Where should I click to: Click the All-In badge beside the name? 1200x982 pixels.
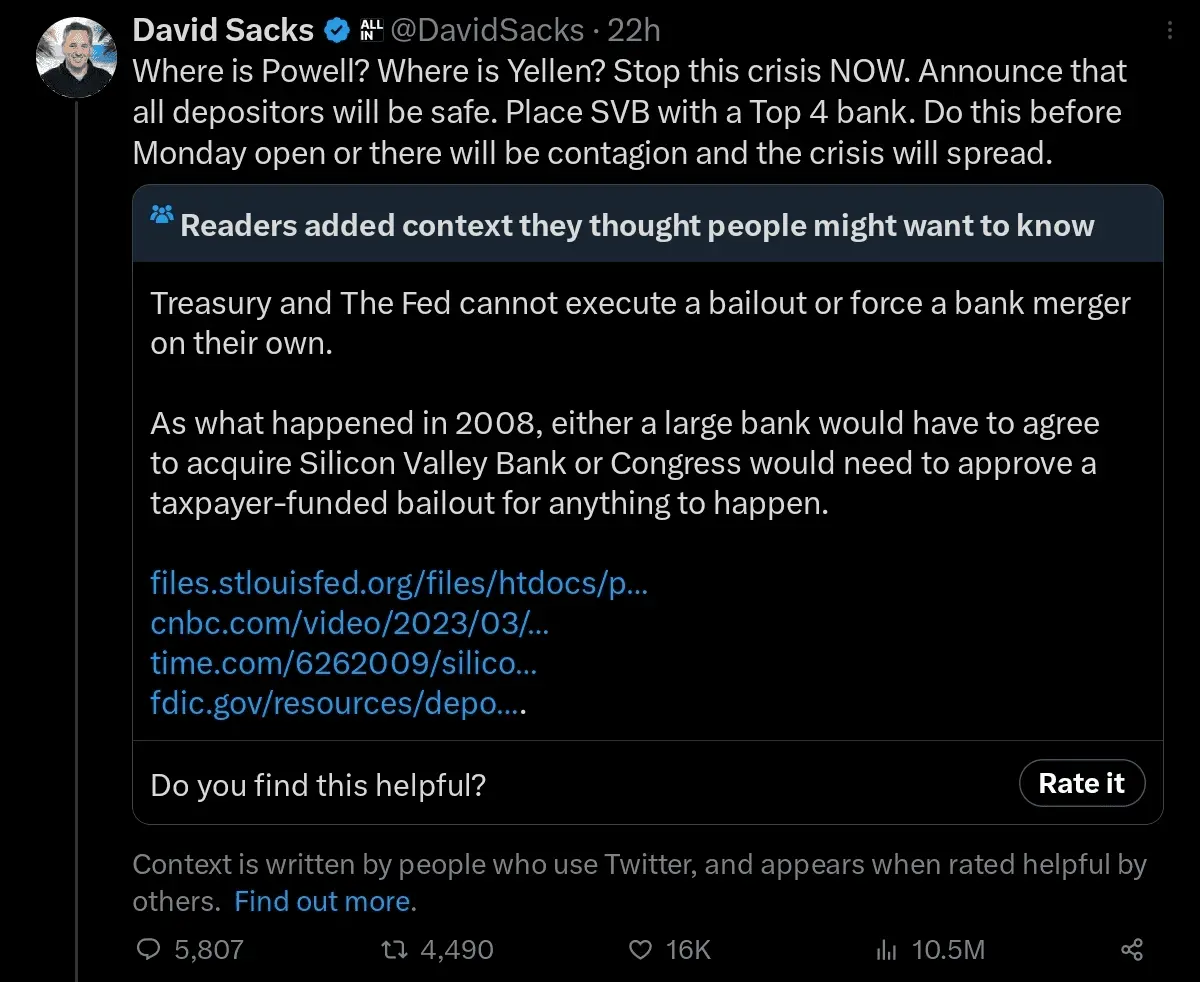pos(370,31)
